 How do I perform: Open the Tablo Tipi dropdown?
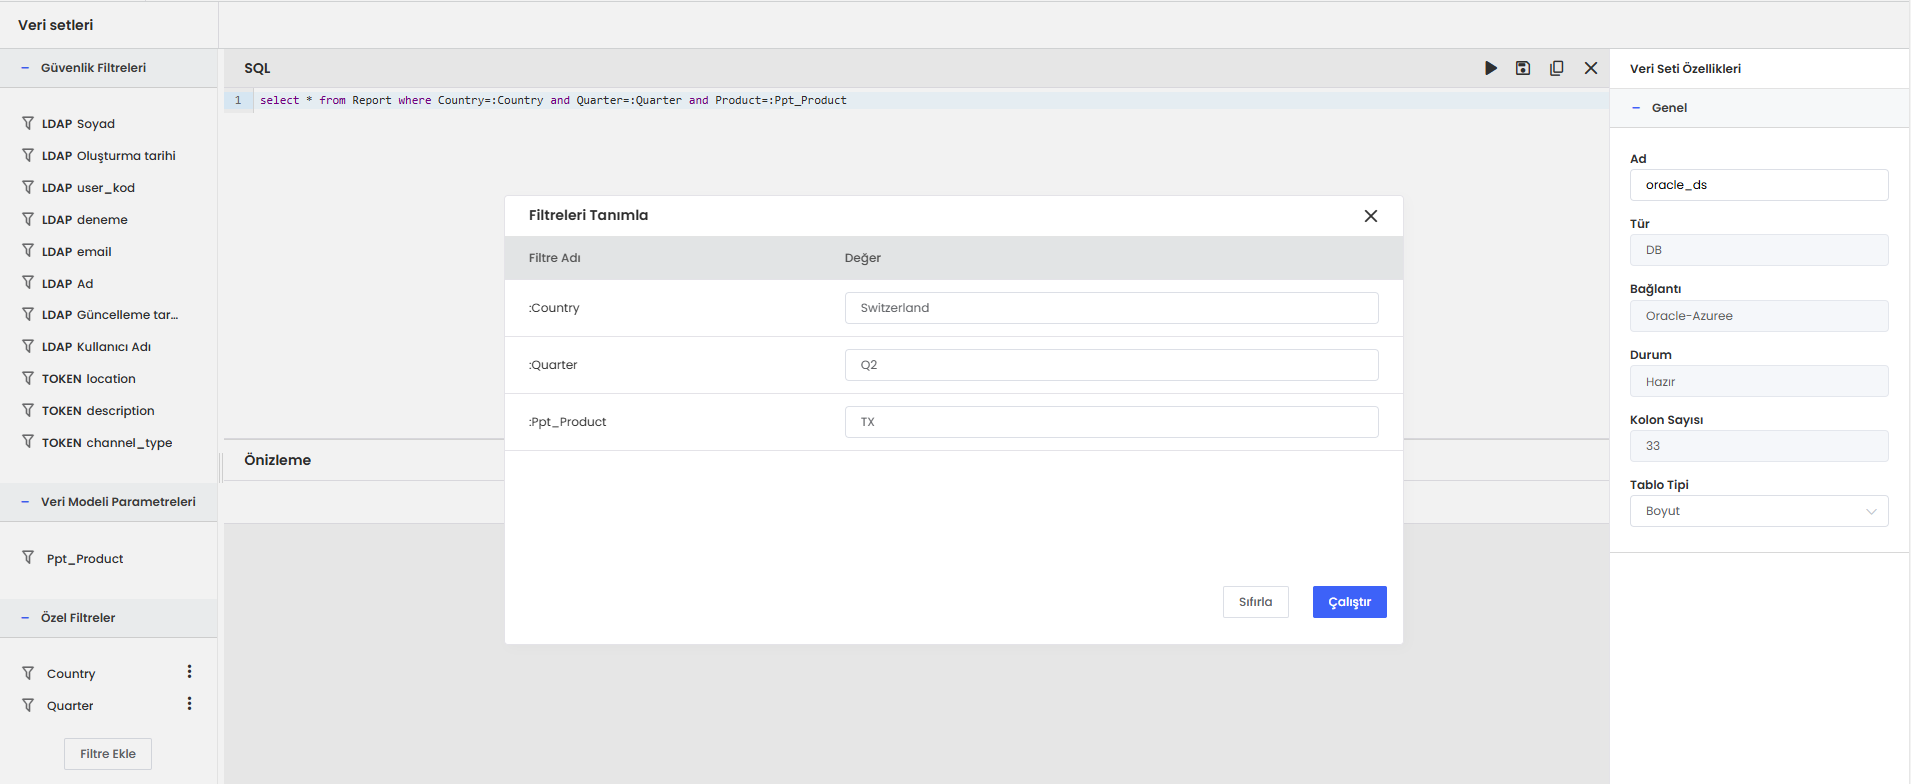[x=1758, y=511]
